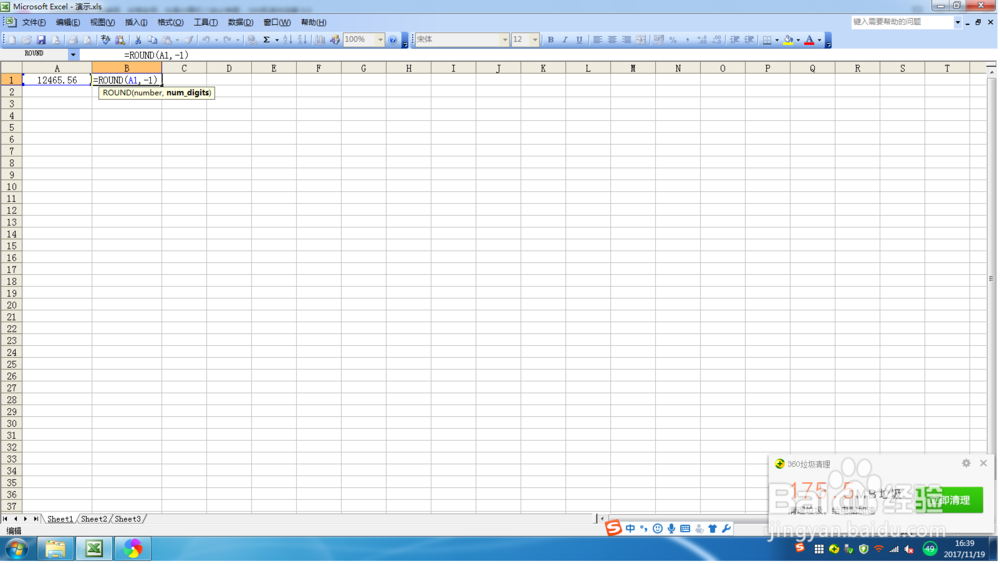This screenshot has height=564, width=1000.
Task: Click the Windows Start button
Action: coord(17,549)
